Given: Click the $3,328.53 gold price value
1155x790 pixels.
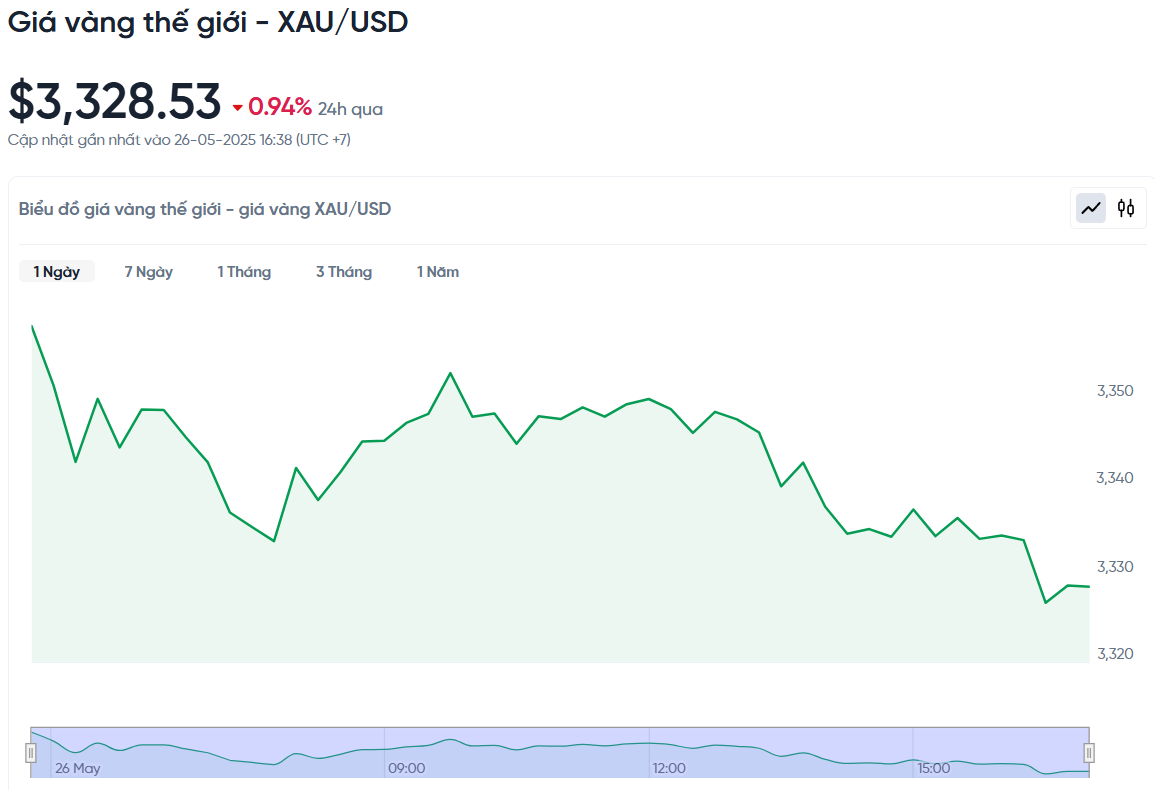Looking at the screenshot, I should click(x=114, y=101).
